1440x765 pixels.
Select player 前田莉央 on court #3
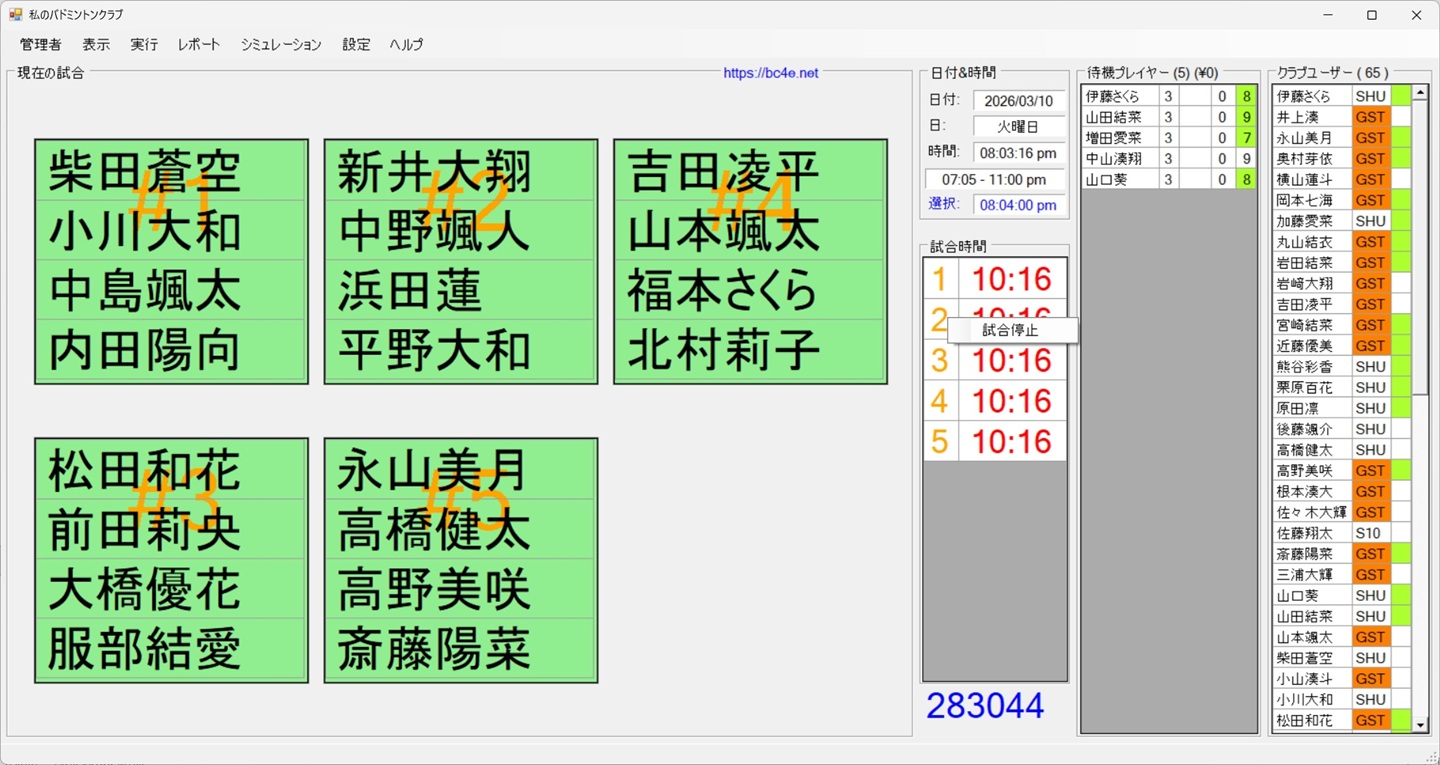coord(171,529)
